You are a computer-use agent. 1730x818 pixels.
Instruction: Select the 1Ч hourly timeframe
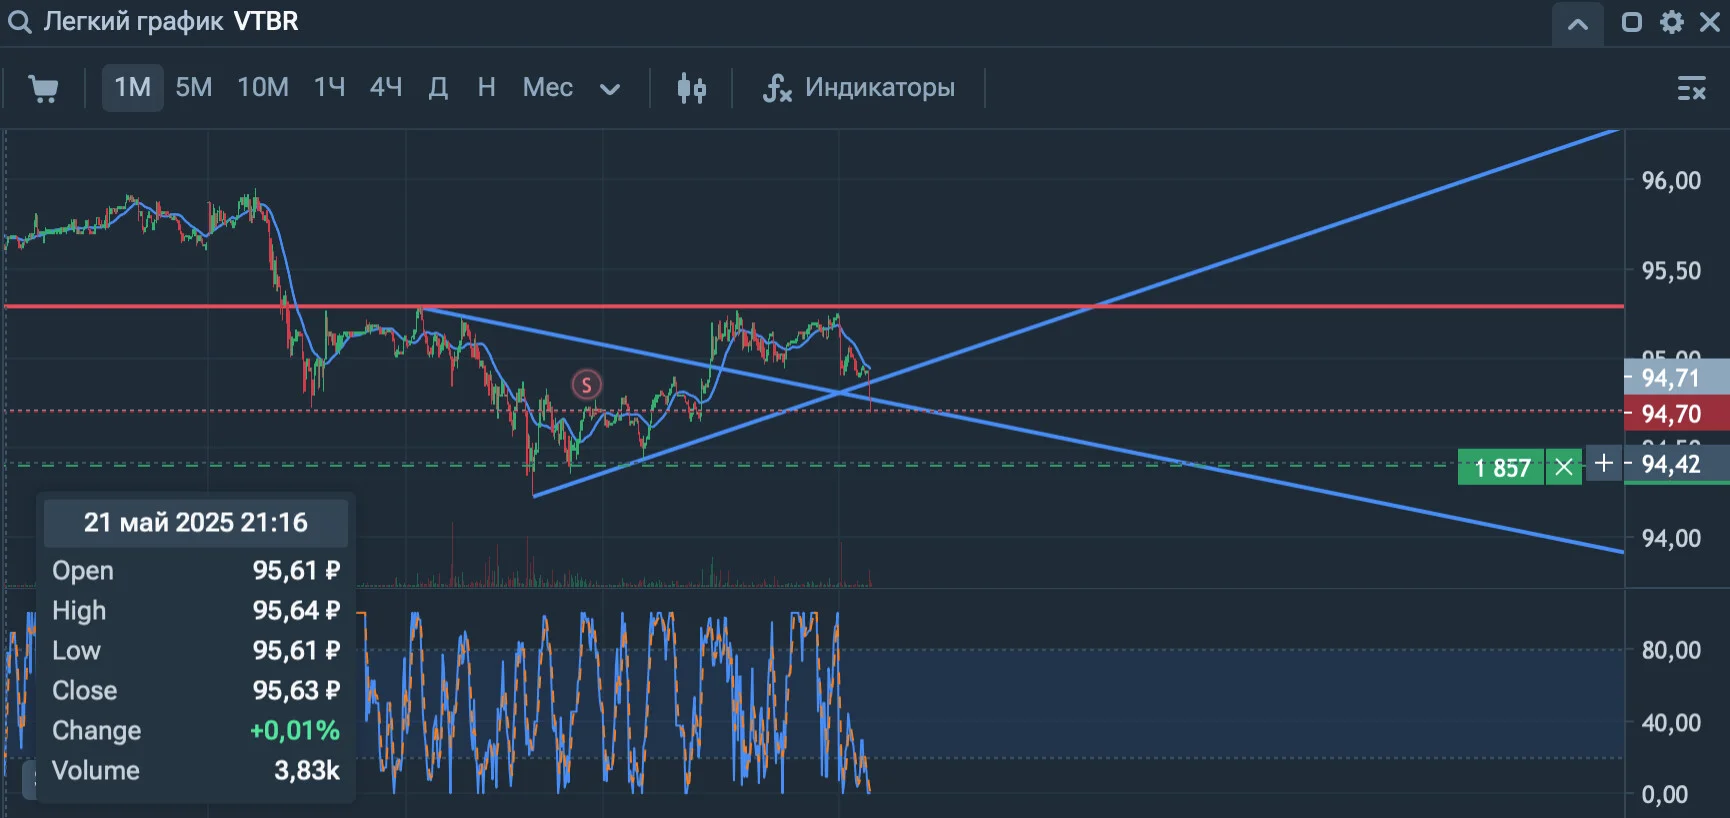pos(329,88)
